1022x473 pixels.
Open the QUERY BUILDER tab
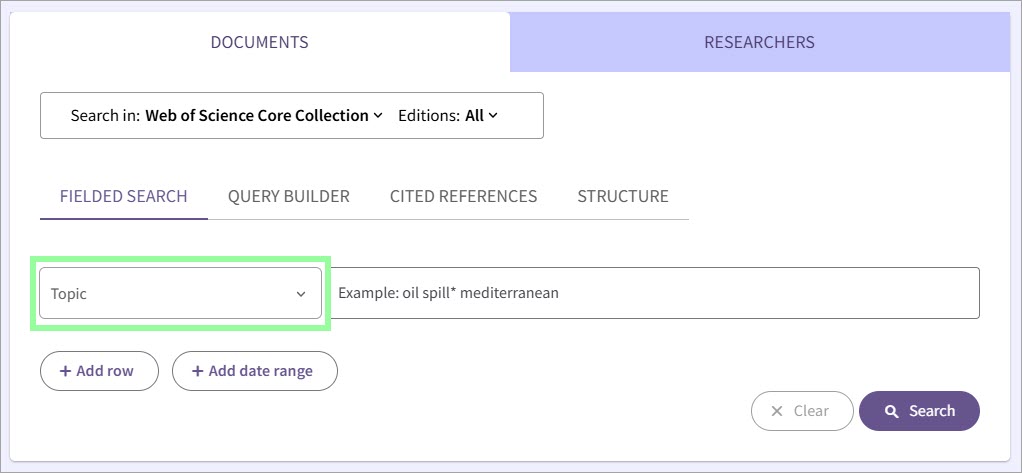[x=289, y=196]
